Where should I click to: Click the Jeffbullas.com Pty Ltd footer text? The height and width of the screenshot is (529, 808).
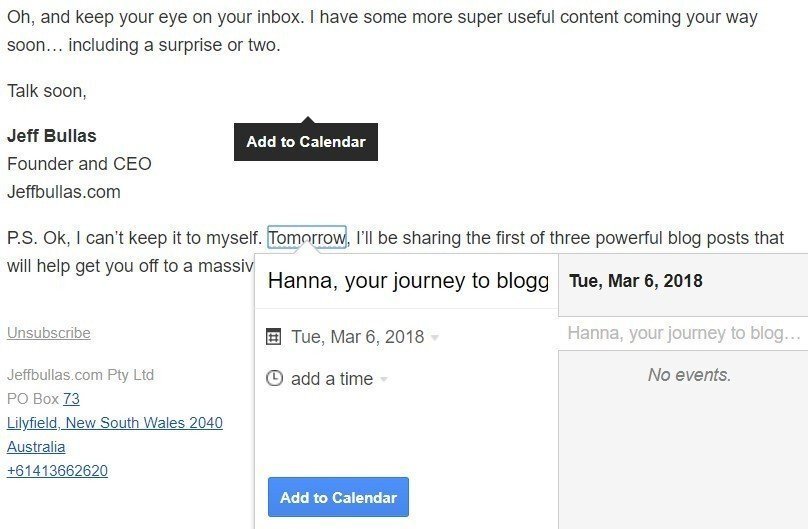pos(80,375)
